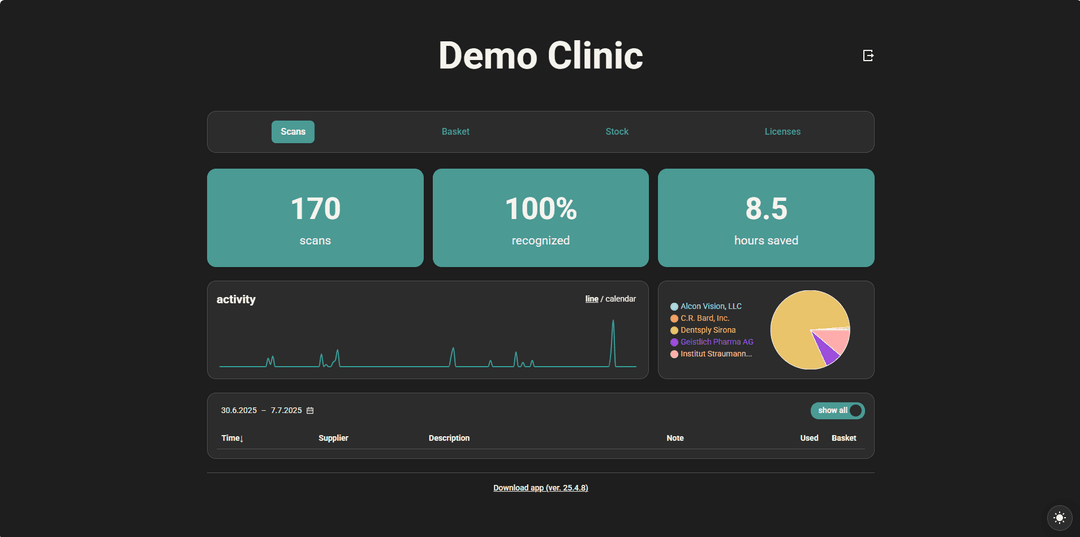Switch activity view to calendar
1080x537 pixels.
click(621, 299)
